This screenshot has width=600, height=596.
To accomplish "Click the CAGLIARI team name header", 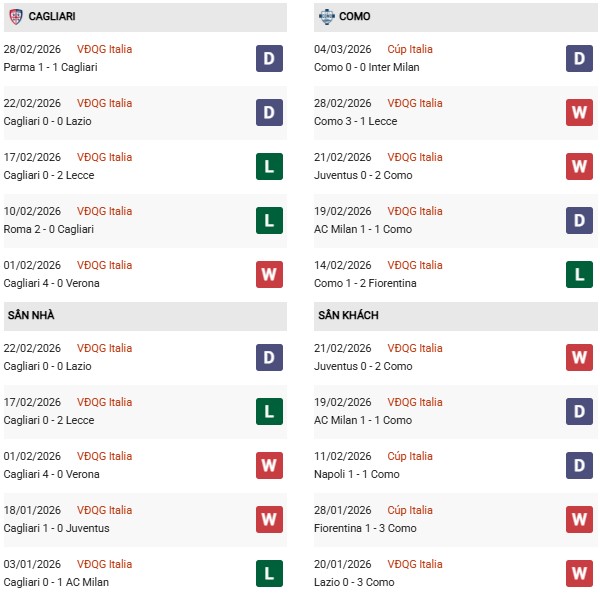I will [x=52, y=17].
